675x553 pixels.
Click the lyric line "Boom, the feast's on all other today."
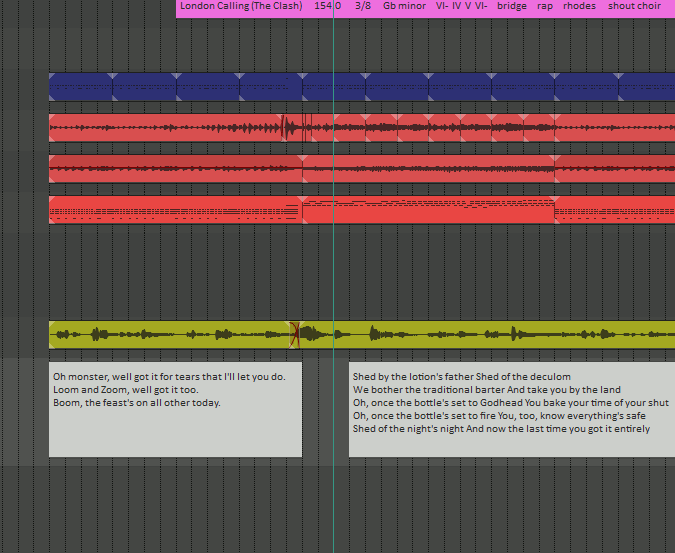point(136,403)
